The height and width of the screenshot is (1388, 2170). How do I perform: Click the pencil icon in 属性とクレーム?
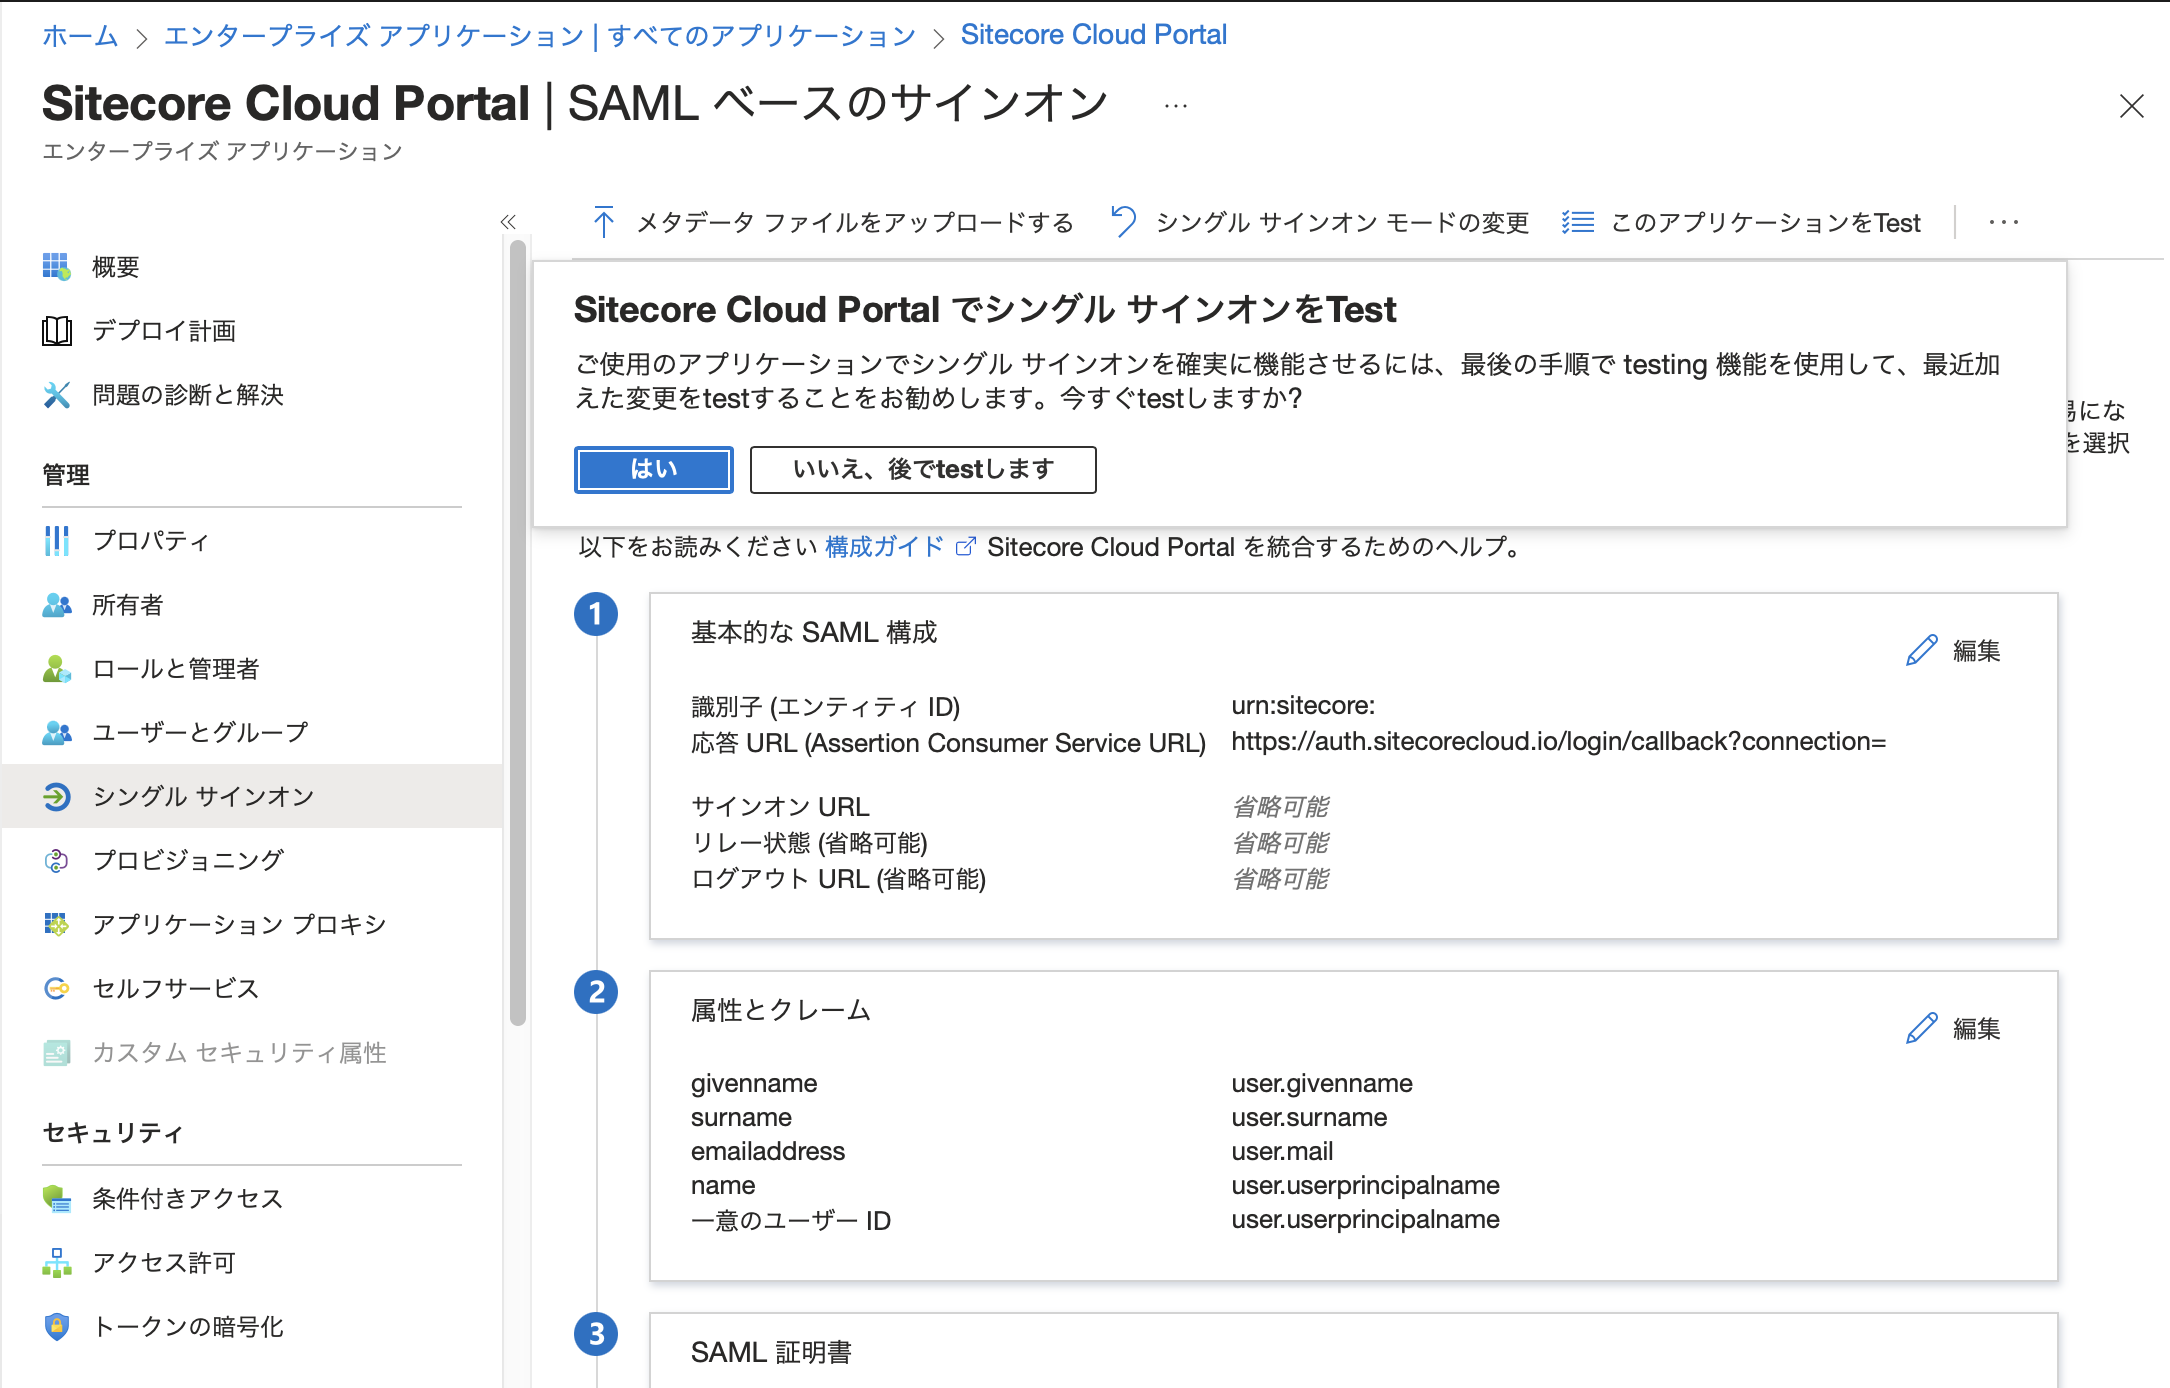(x=1921, y=1029)
